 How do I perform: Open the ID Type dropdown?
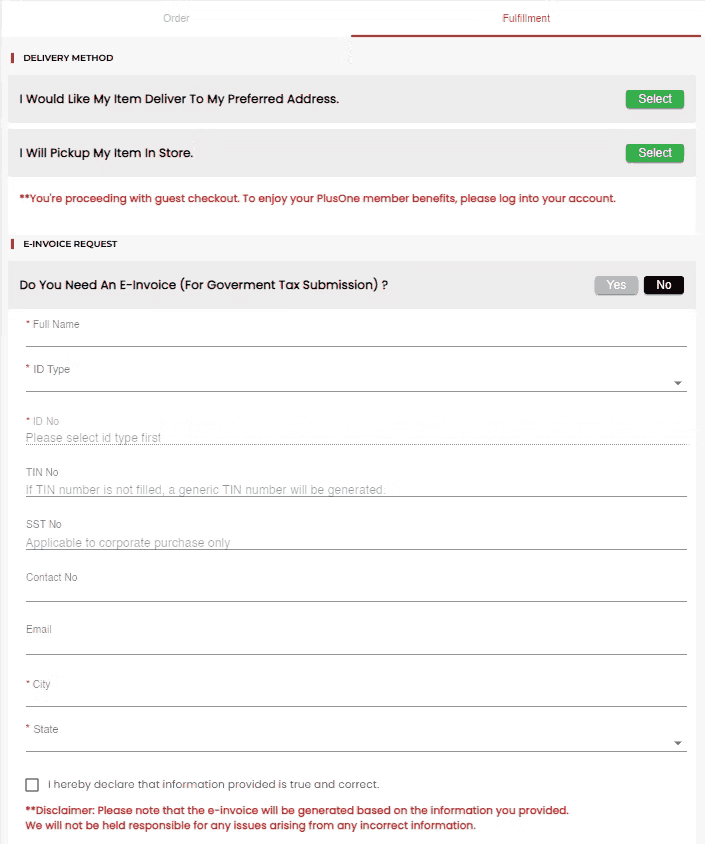[350, 382]
